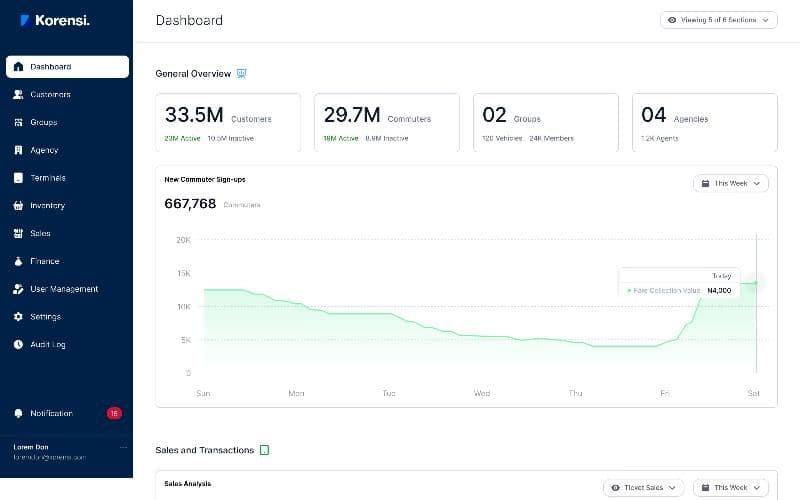The width and height of the screenshot is (800, 500).
Task: Open the Customers menu item
Action: 67,94
